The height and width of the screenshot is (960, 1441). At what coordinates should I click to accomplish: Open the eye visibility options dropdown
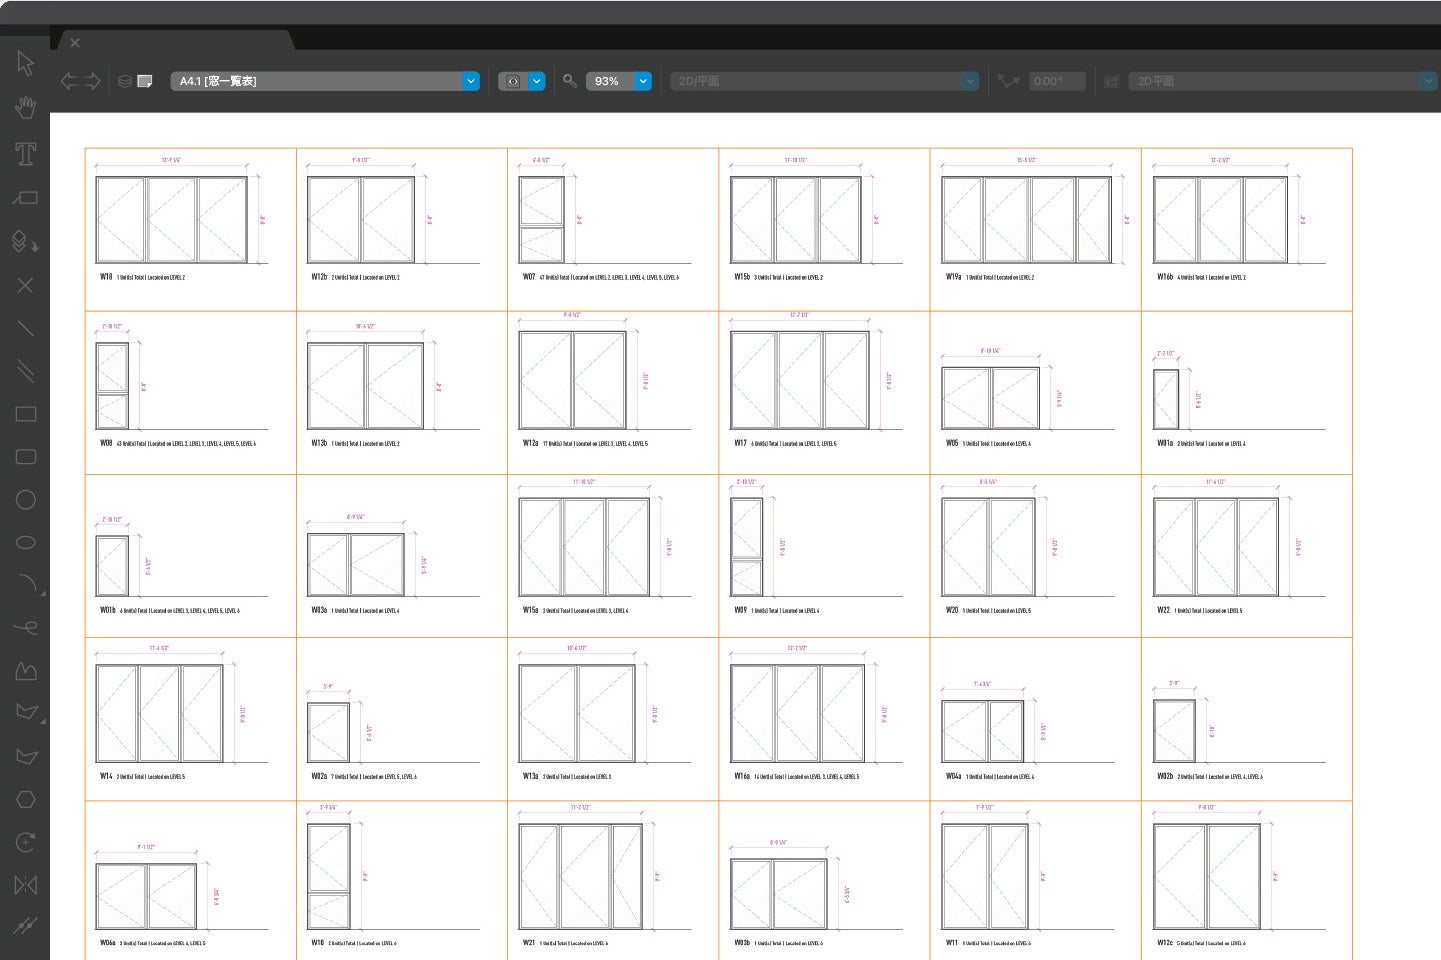pos(522,81)
